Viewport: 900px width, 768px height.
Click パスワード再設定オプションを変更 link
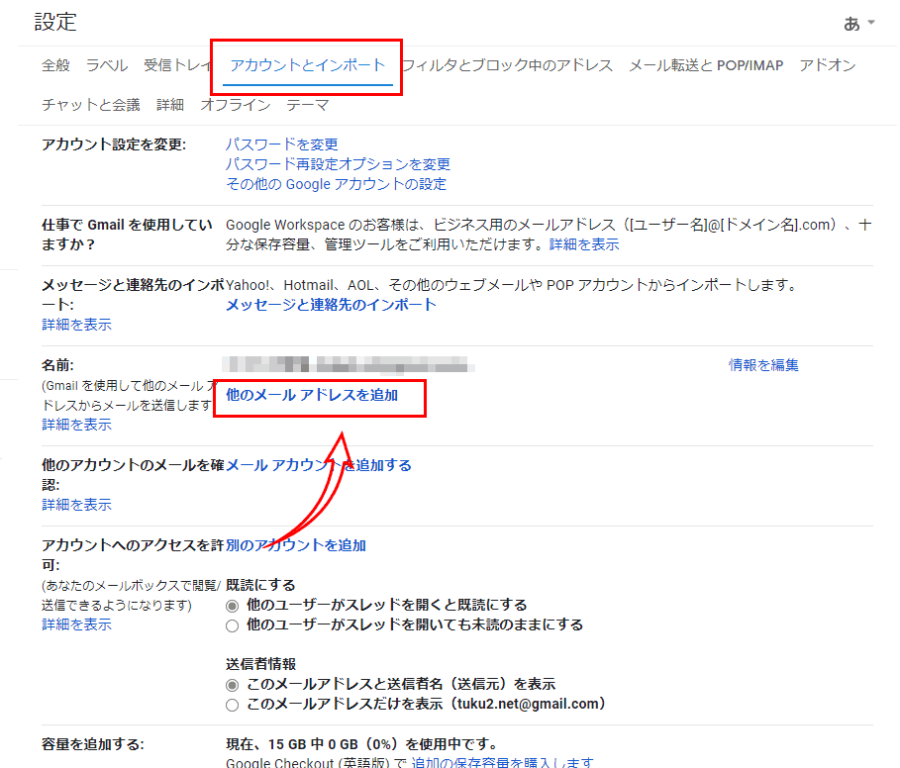pyautogui.click(x=338, y=164)
